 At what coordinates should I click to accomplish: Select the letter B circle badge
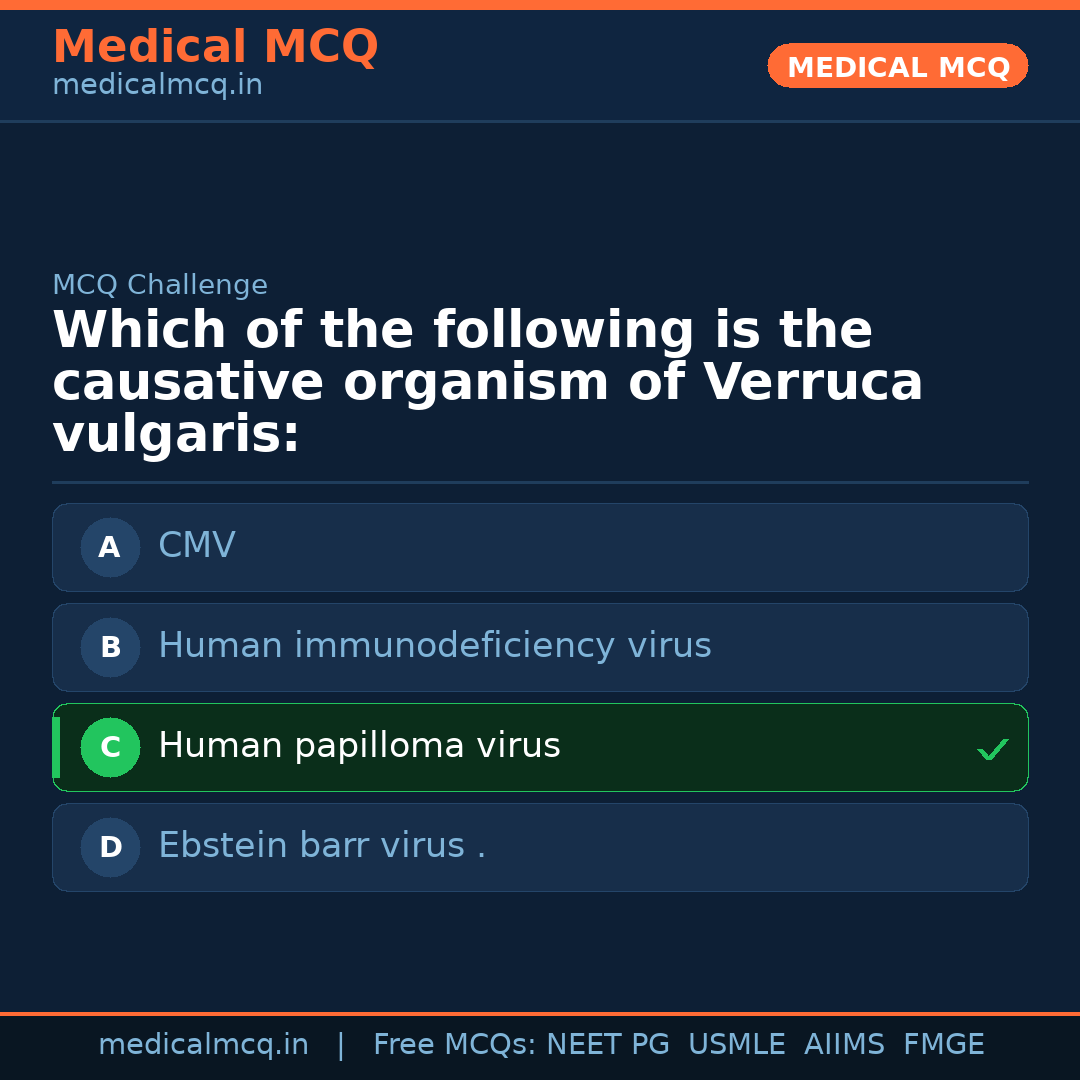pos(110,647)
